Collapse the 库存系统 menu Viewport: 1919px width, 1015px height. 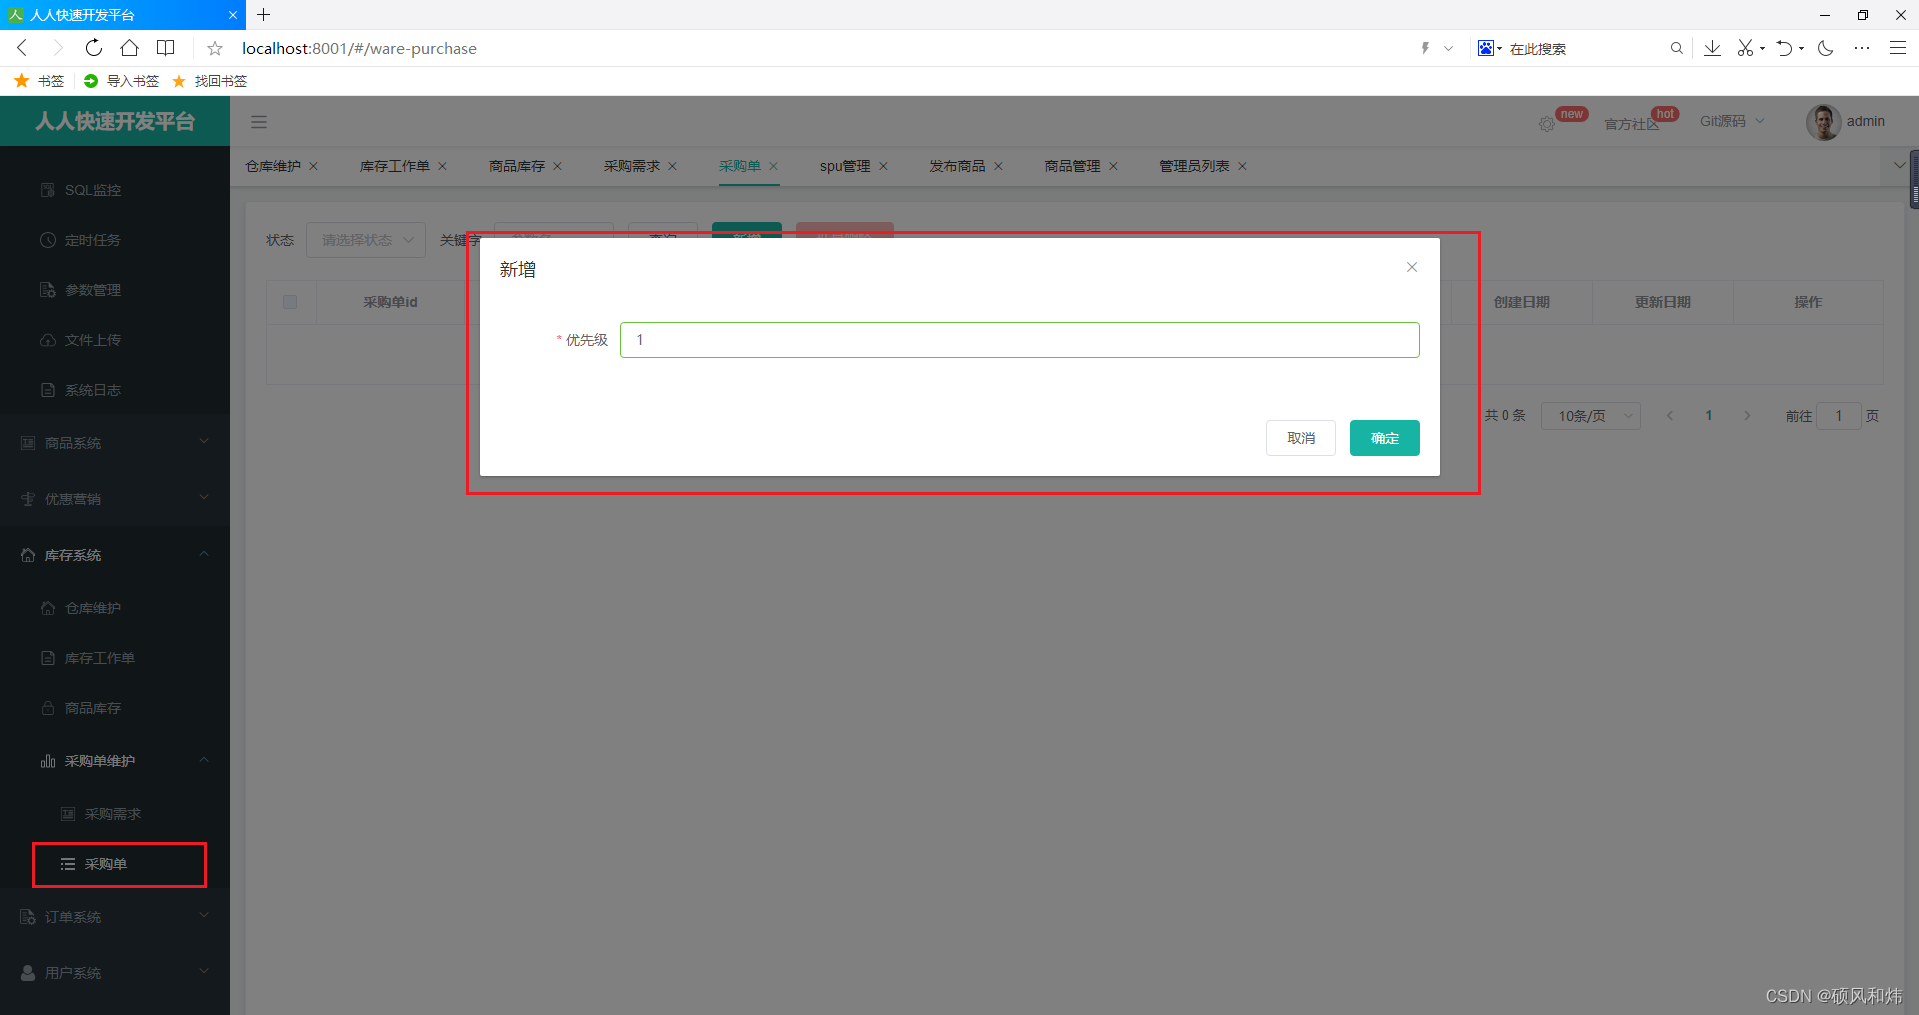click(x=115, y=555)
